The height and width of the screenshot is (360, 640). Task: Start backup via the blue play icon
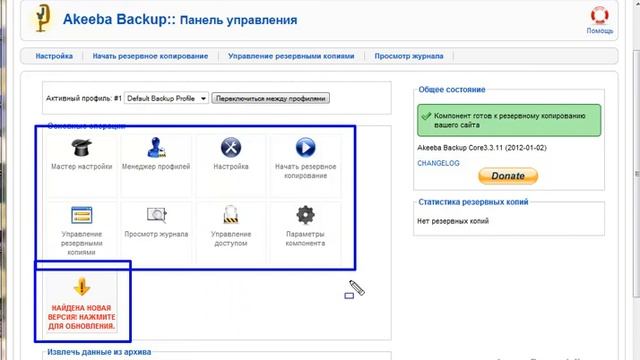click(x=305, y=147)
